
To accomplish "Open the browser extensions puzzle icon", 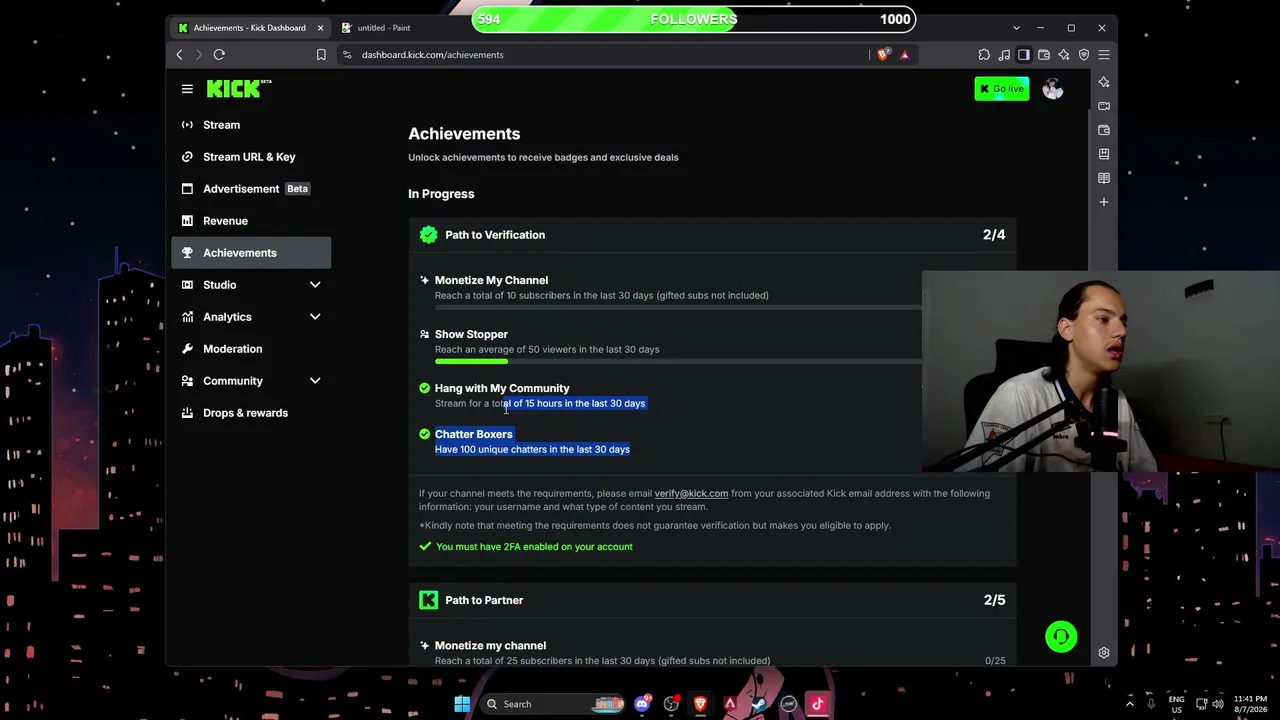I will pyautogui.click(x=984, y=55).
